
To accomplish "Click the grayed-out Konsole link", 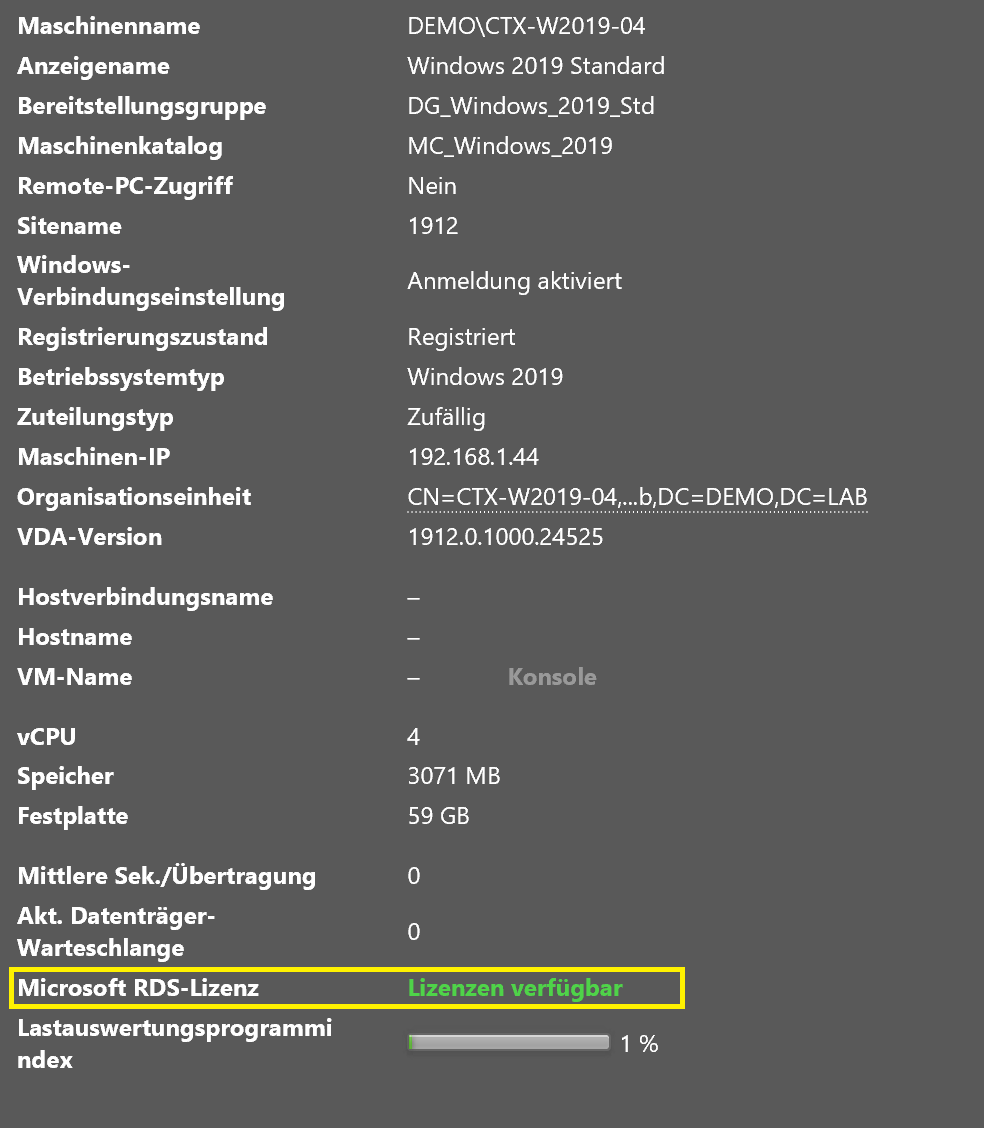I will point(551,677).
